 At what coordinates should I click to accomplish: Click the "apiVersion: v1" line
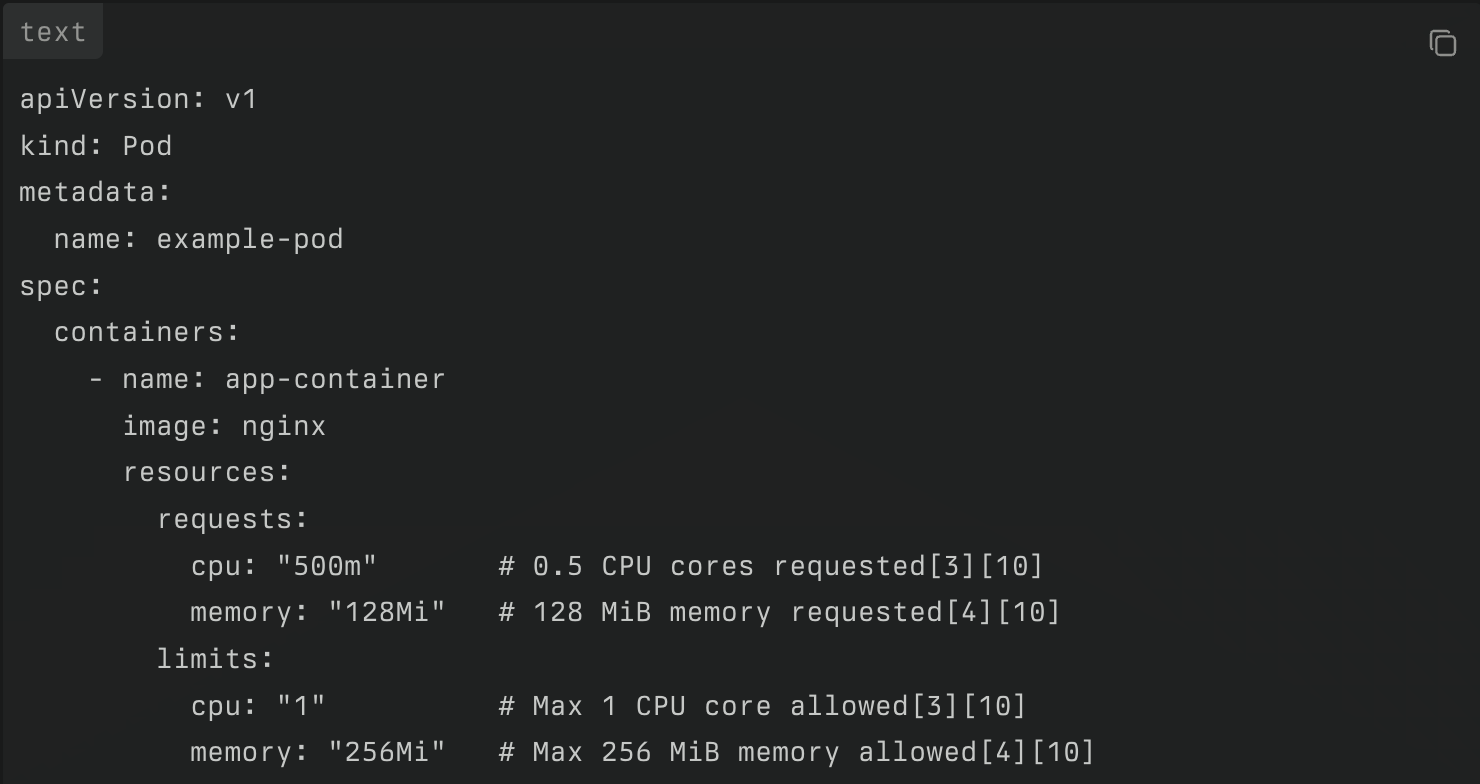(139, 99)
